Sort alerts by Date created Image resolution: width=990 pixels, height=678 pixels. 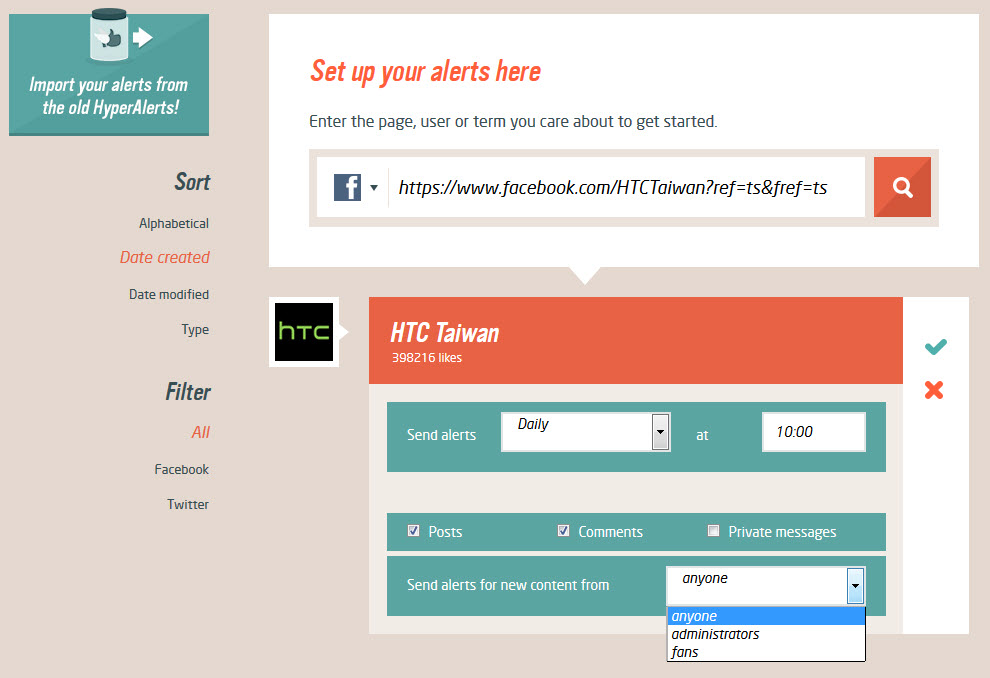click(x=164, y=257)
